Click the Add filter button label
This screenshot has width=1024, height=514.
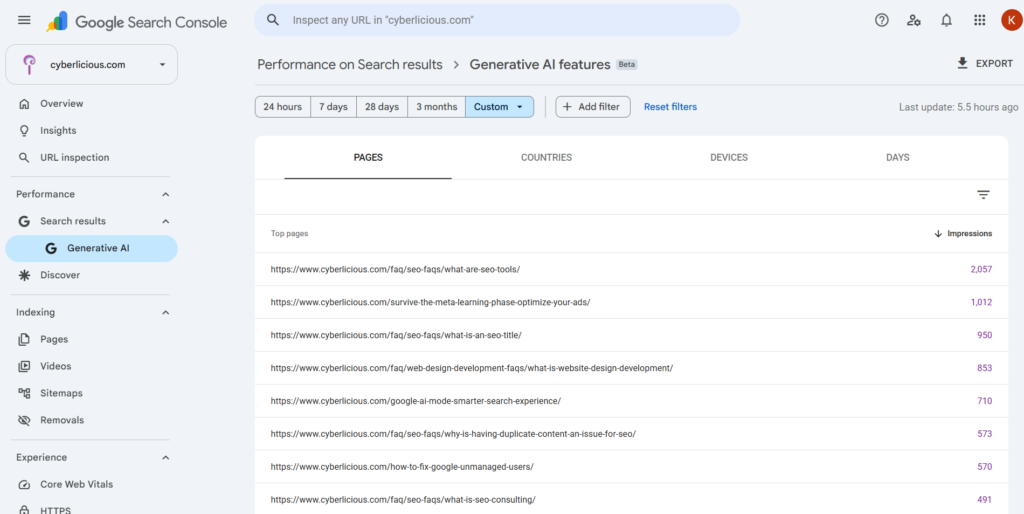(x=599, y=106)
